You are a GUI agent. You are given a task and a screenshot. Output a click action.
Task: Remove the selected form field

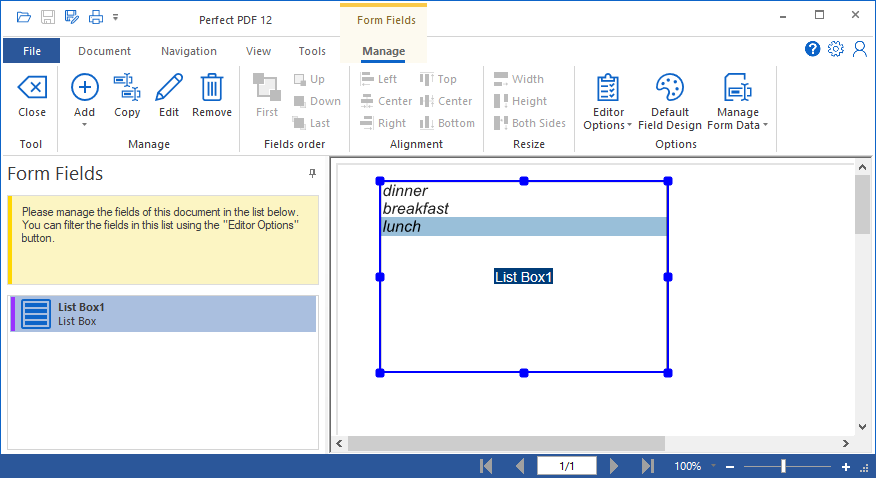pos(212,95)
